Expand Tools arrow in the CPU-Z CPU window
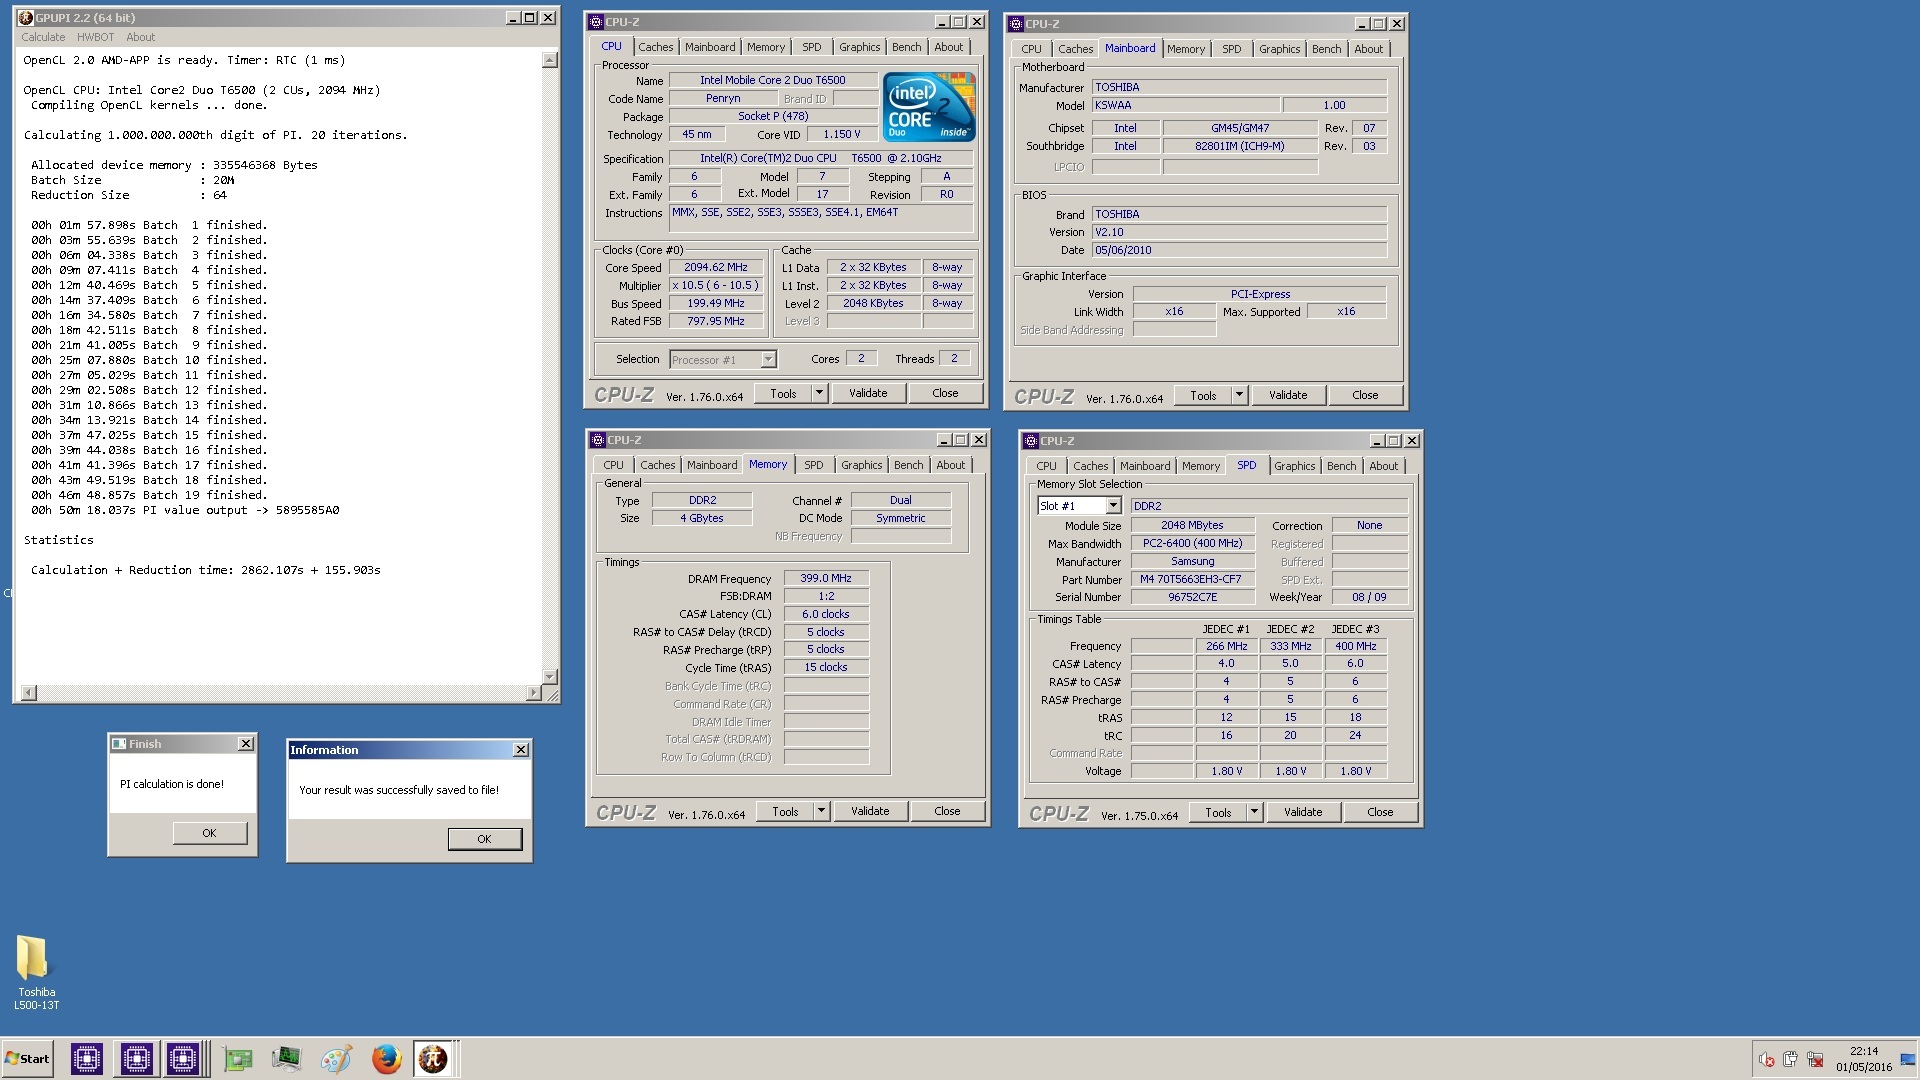1920x1080 pixels. (x=819, y=393)
